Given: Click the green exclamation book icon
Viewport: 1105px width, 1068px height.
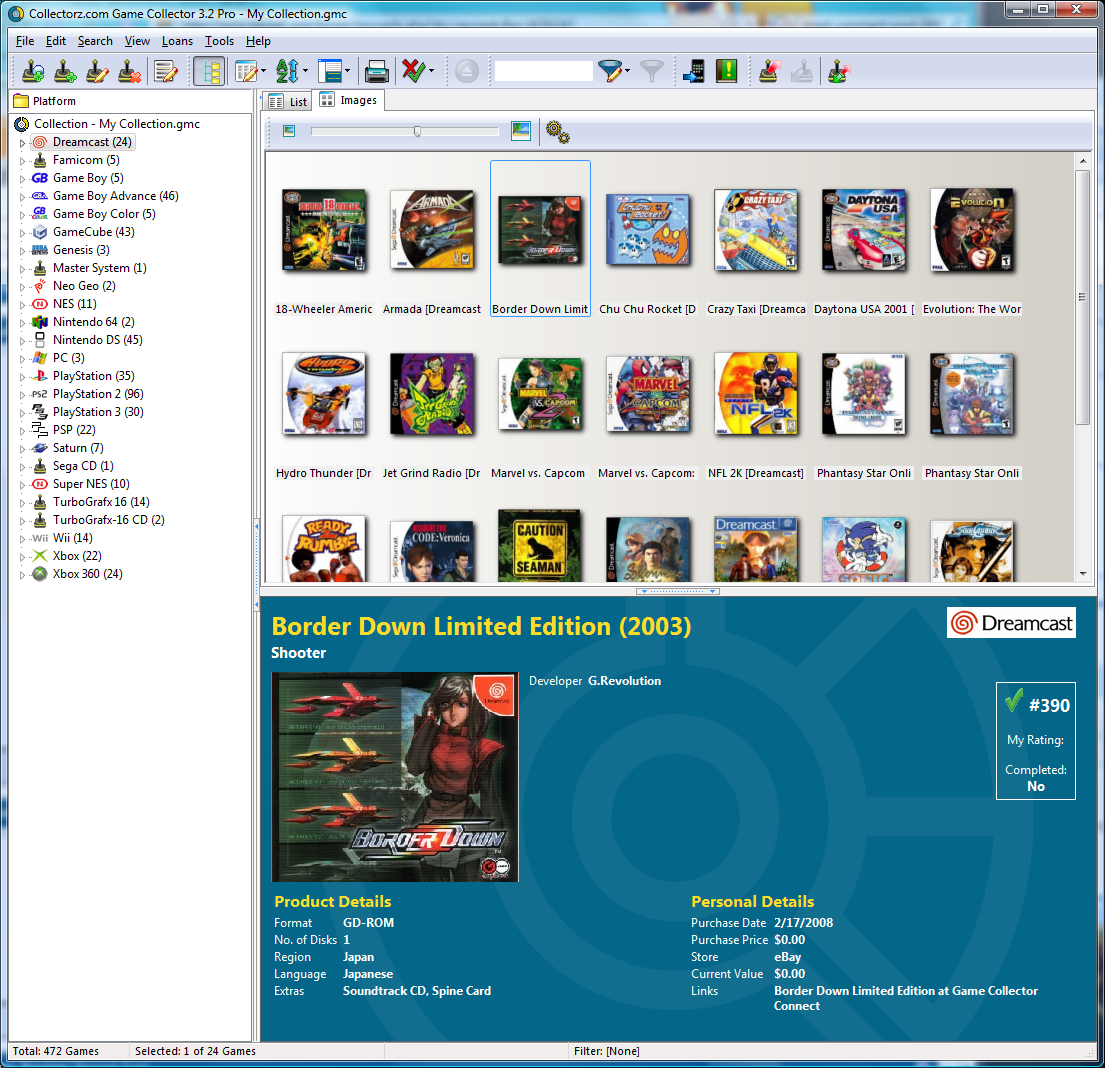Looking at the screenshot, I should click(x=727, y=71).
